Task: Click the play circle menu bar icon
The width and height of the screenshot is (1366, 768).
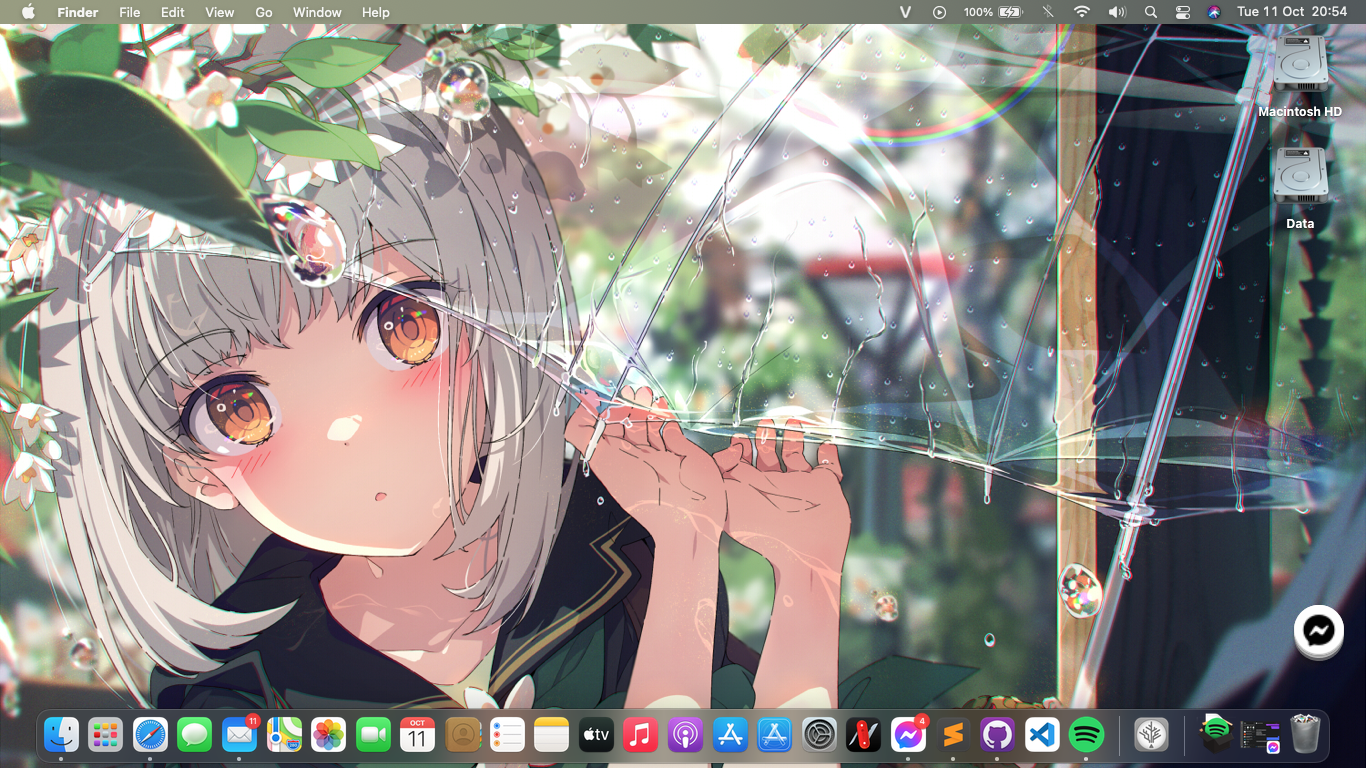Action: pos(939,12)
